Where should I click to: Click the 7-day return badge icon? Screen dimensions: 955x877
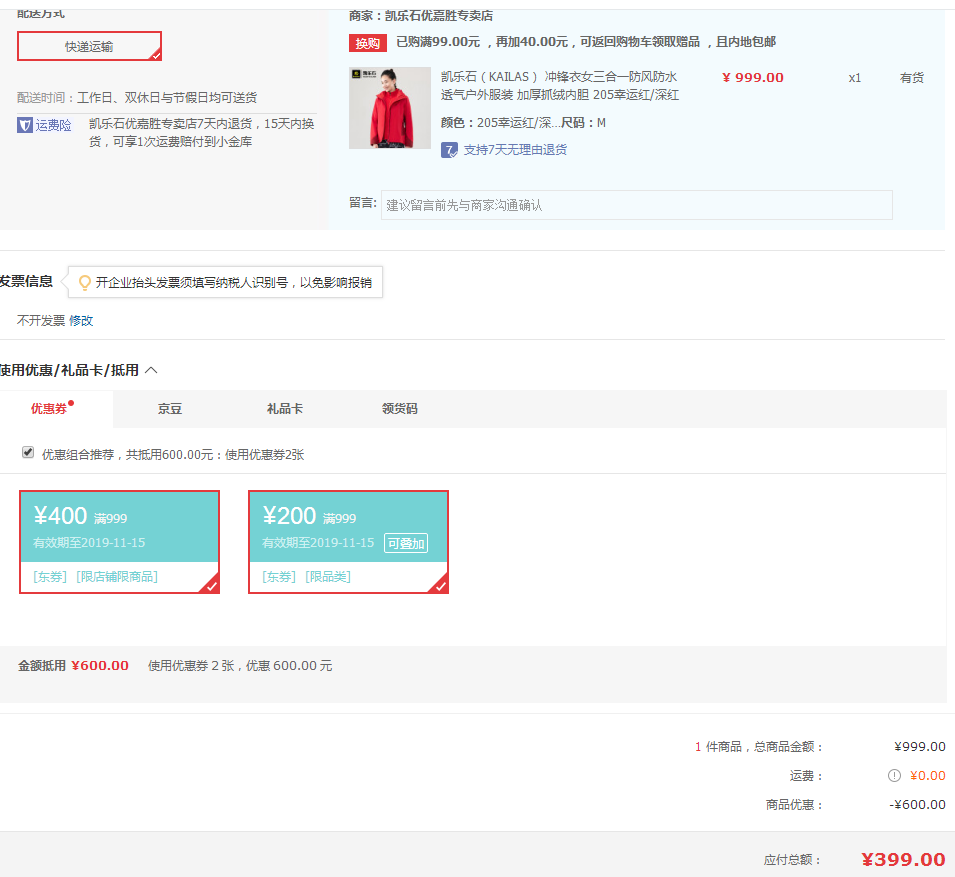pyautogui.click(x=449, y=150)
